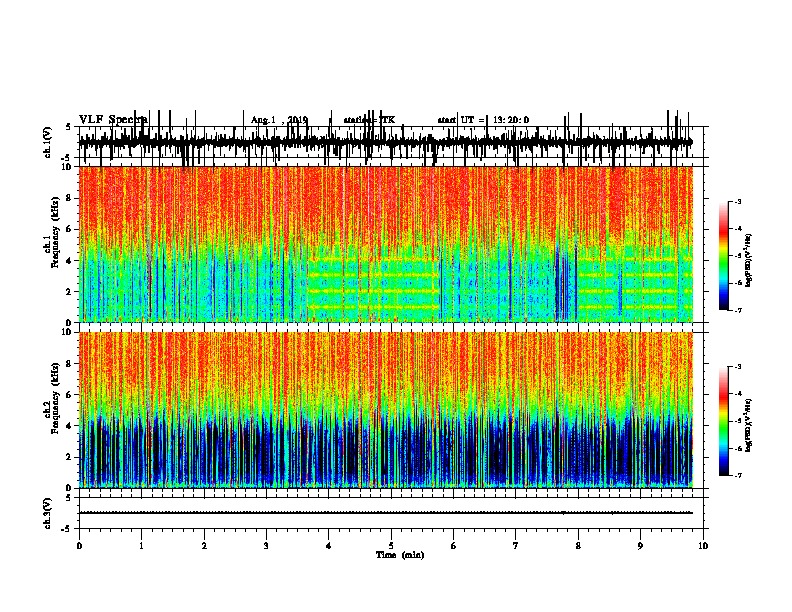Click inside the ch.1 spectrogram panel

coord(386,244)
